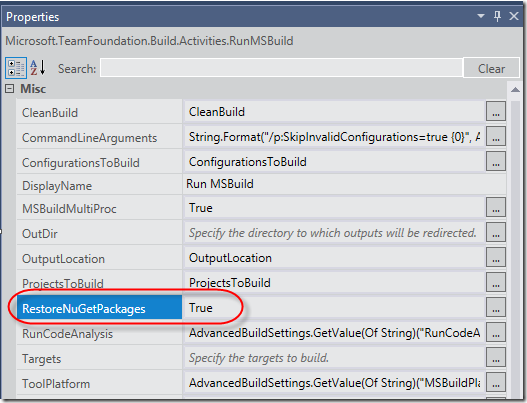Viewport: 527px width, 403px height.
Task: Open ellipsis editor for MSBuildMultiProc
Action: pyautogui.click(x=496, y=207)
